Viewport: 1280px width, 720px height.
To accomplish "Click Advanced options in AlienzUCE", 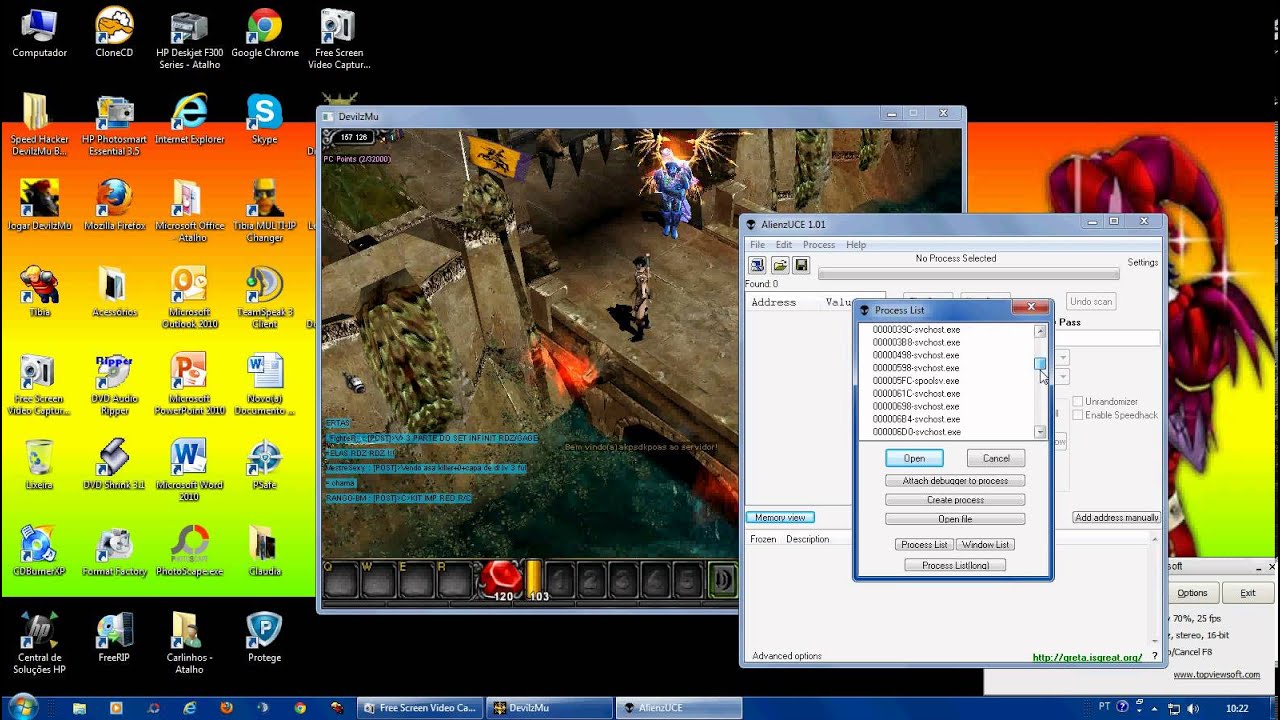I will [x=787, y=656].
